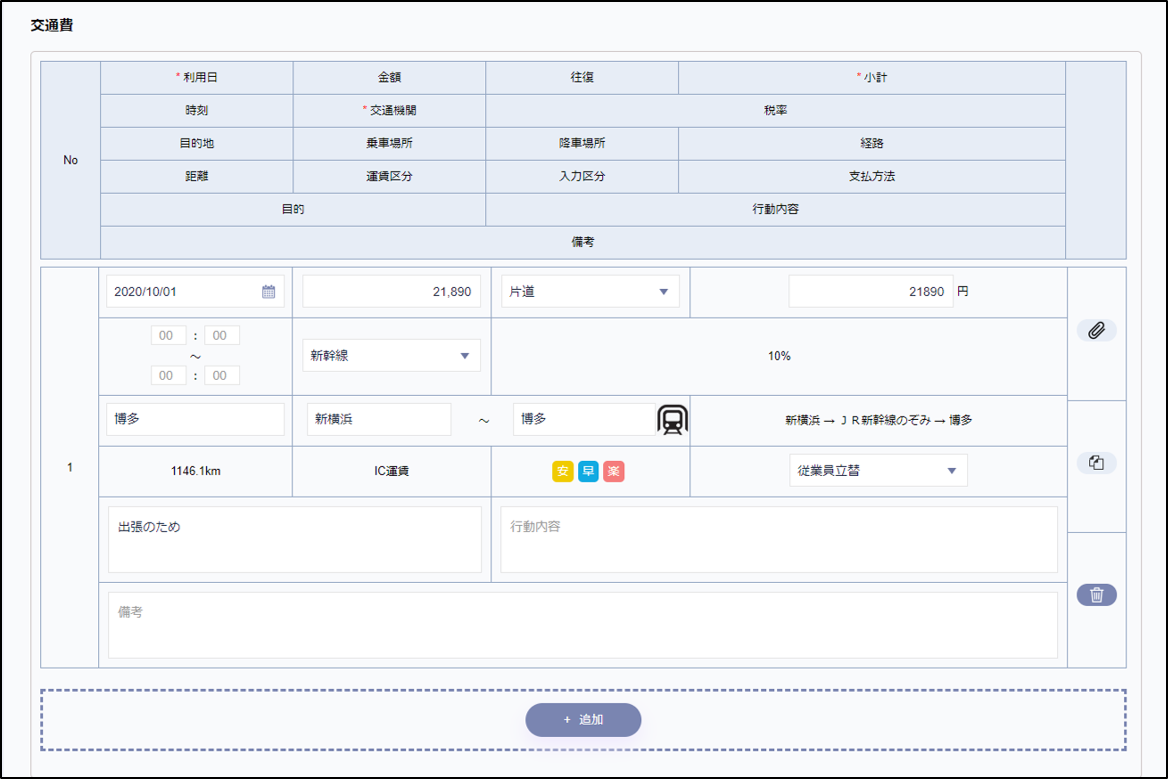The width and height of the screenshot is (1168, 779).
Task: Click the copy row icon
Action: [1096, 463]
